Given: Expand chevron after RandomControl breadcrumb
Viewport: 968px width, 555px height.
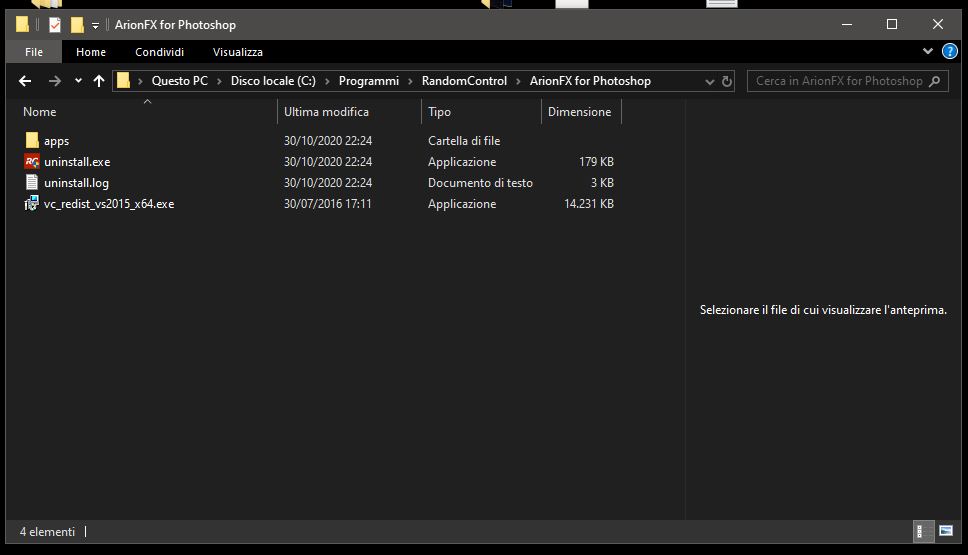Looking at the screenshot, I should click(x=519, y=81).
